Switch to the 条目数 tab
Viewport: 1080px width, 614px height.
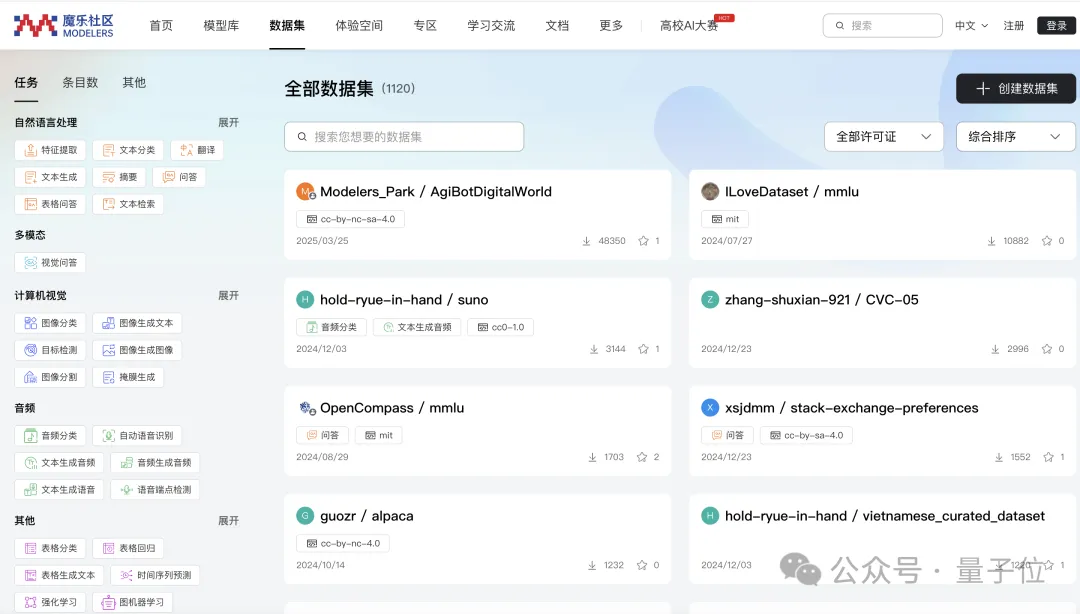click(79, 82)
